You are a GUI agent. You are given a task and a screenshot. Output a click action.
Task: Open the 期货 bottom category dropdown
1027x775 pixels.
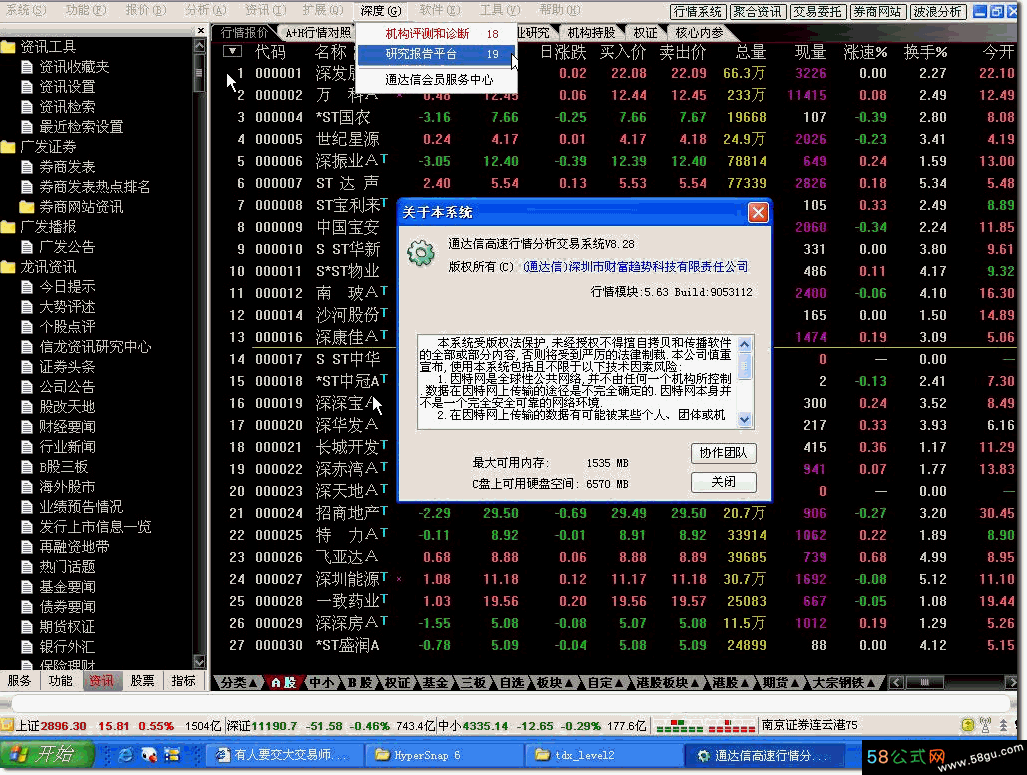click(x=779, y=683)
